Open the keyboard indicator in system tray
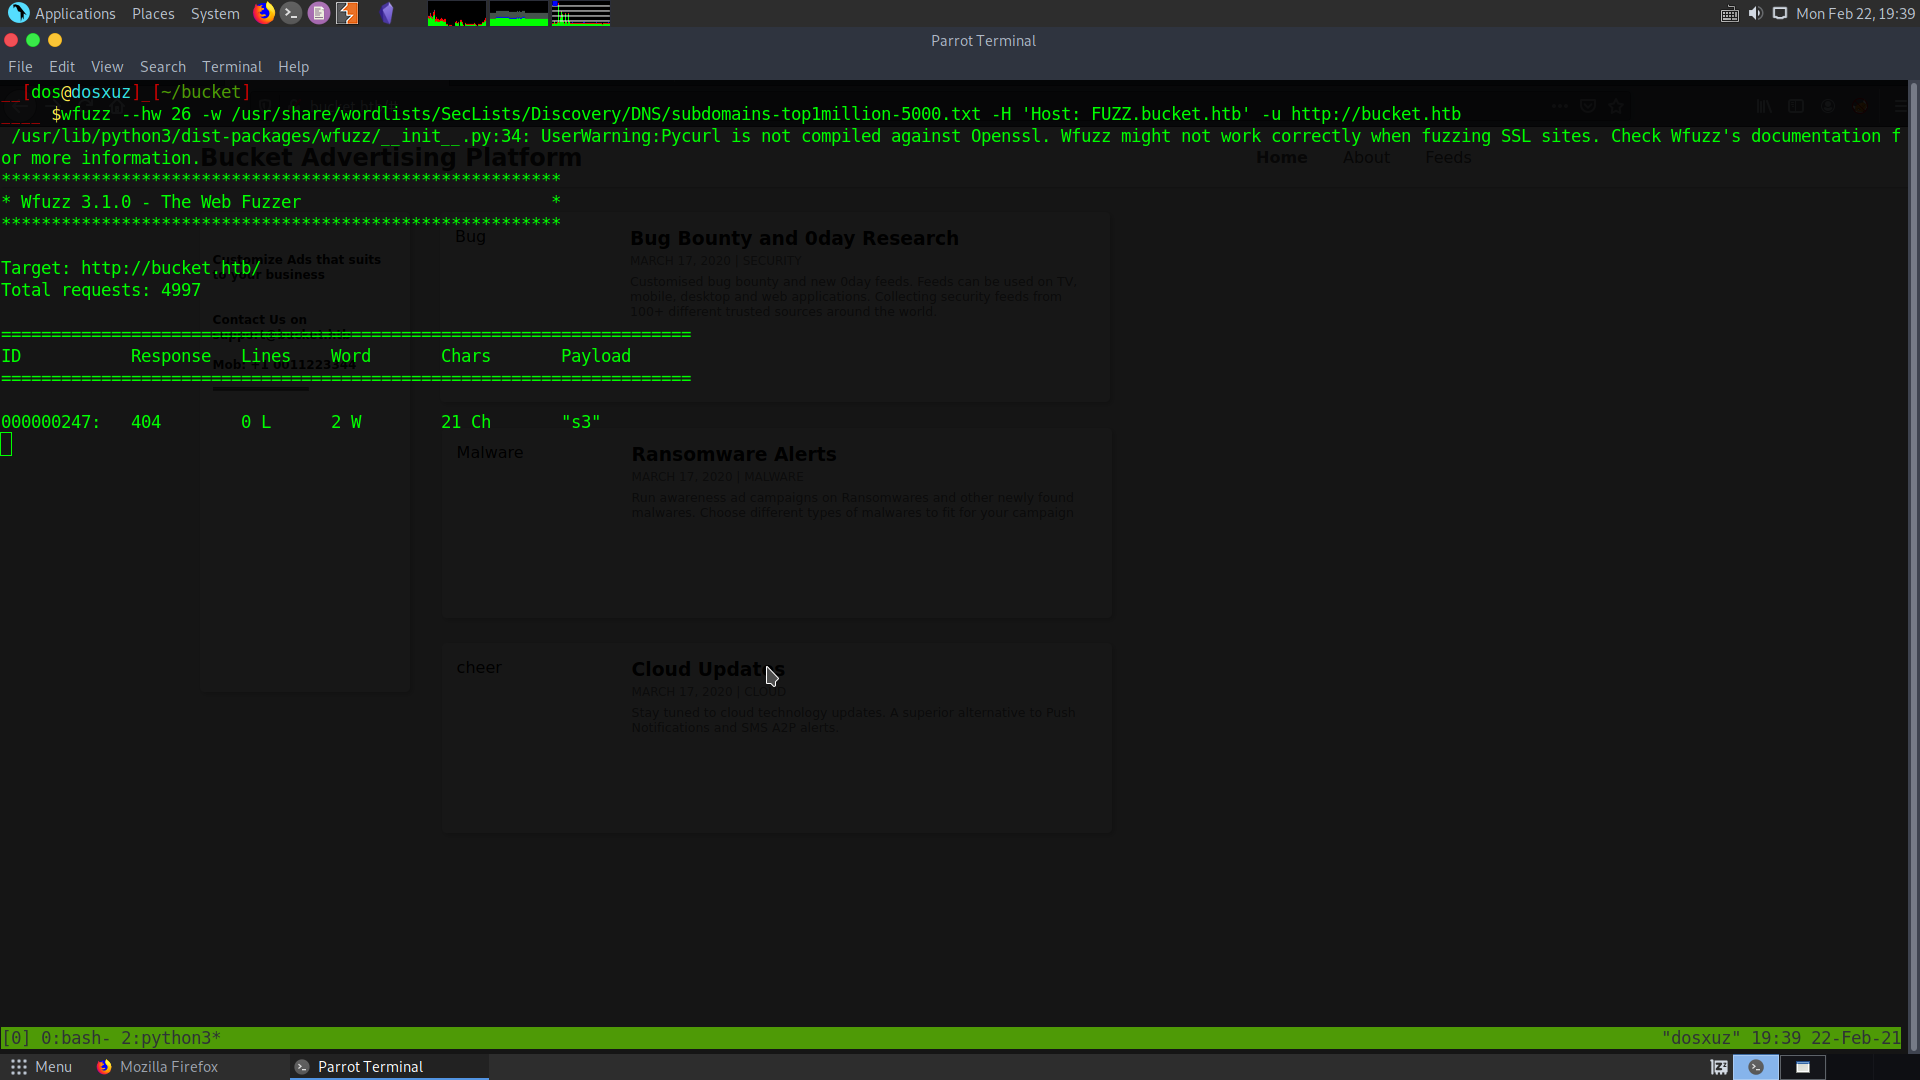The height and width of the screenshot is (1080, 1920). (1729, 13)
